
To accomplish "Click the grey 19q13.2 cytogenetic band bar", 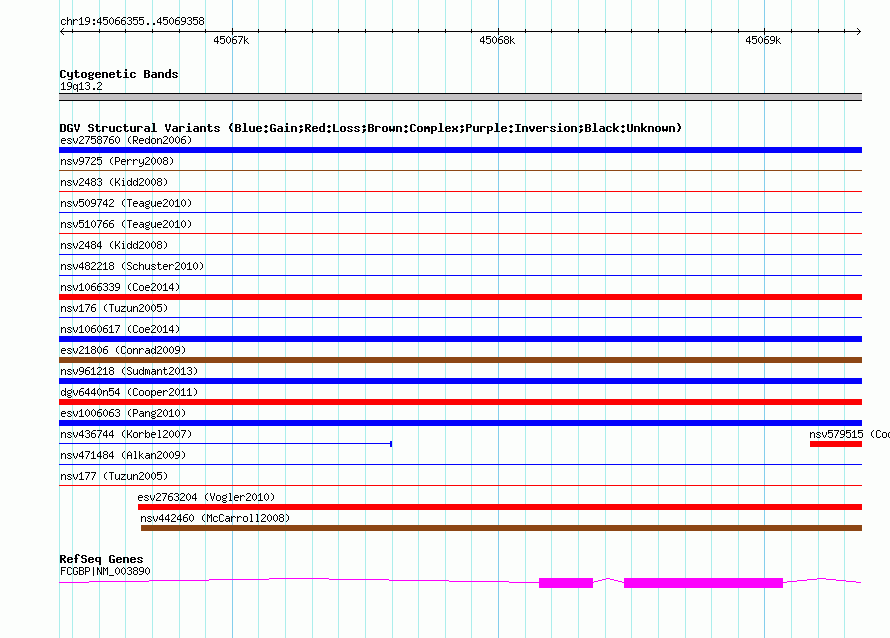I will click(460, 97).
